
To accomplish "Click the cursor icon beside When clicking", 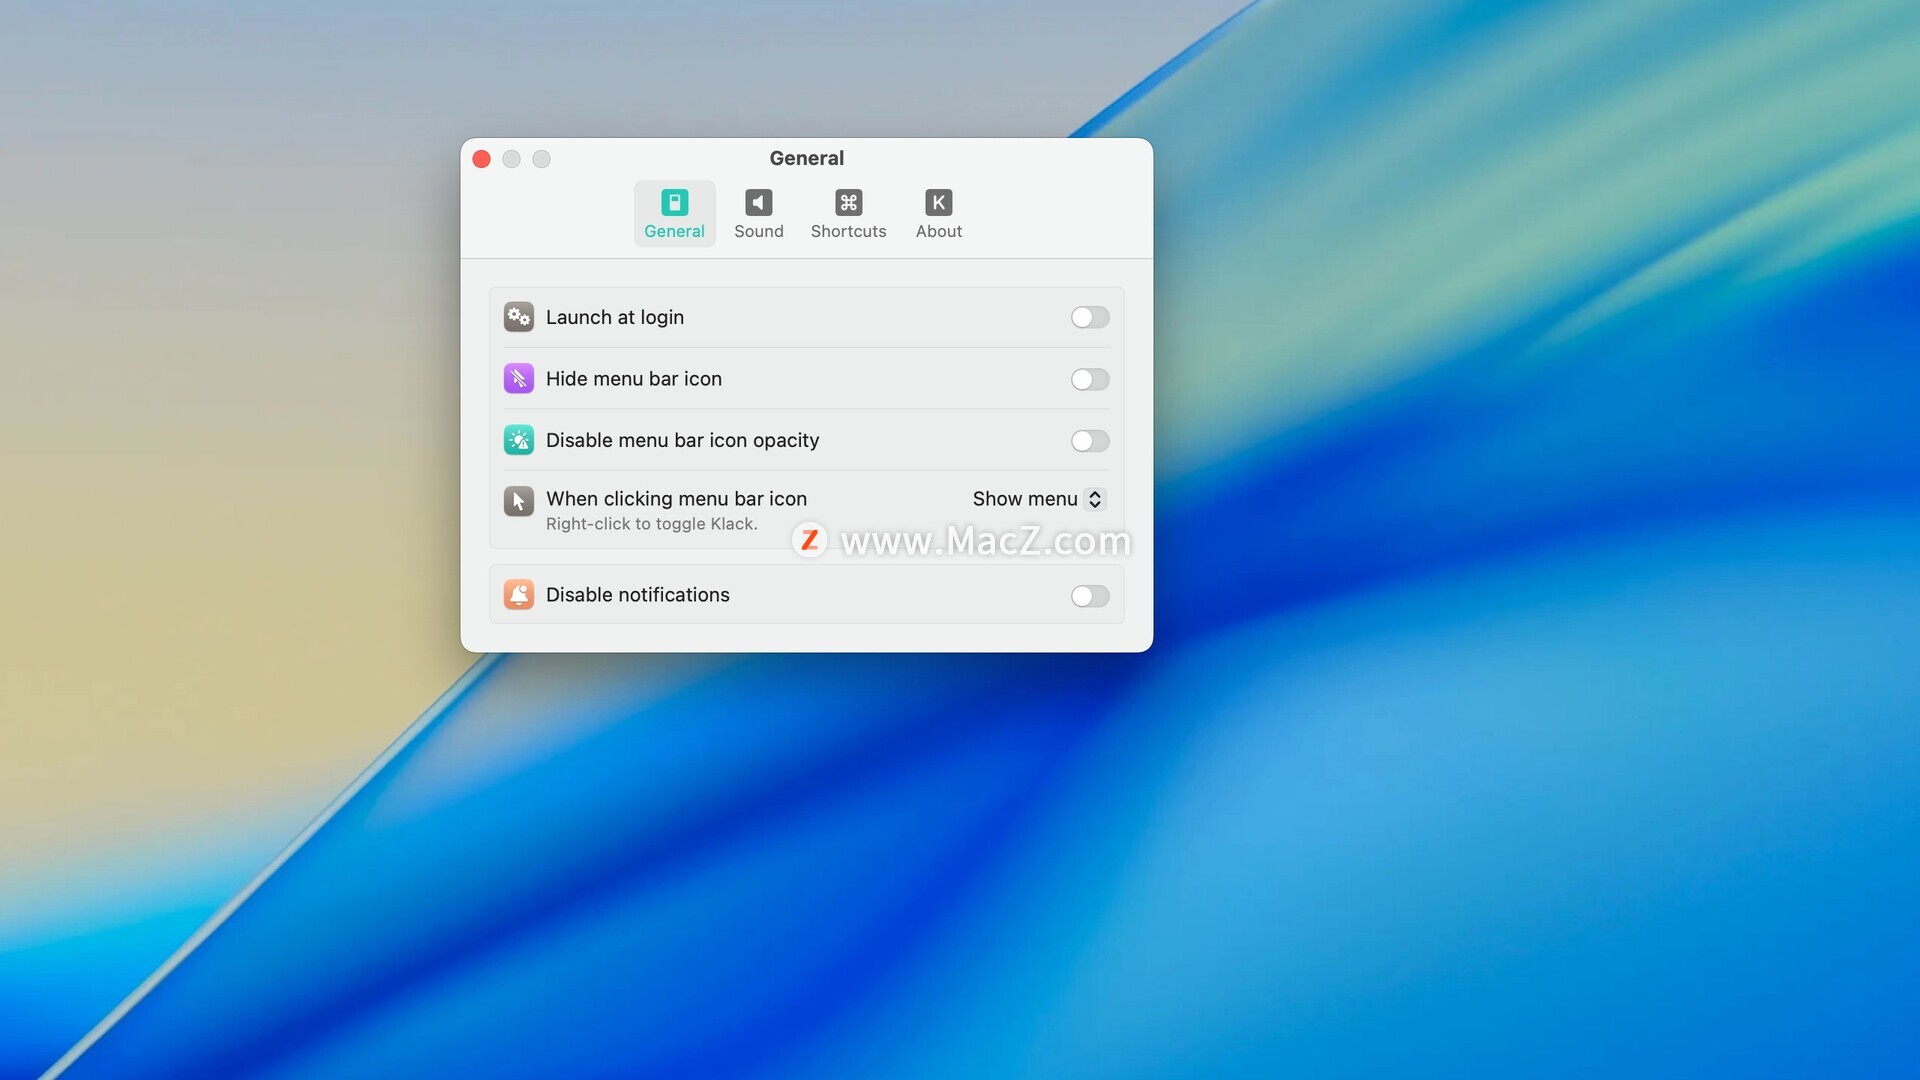I will coord(518,500).
